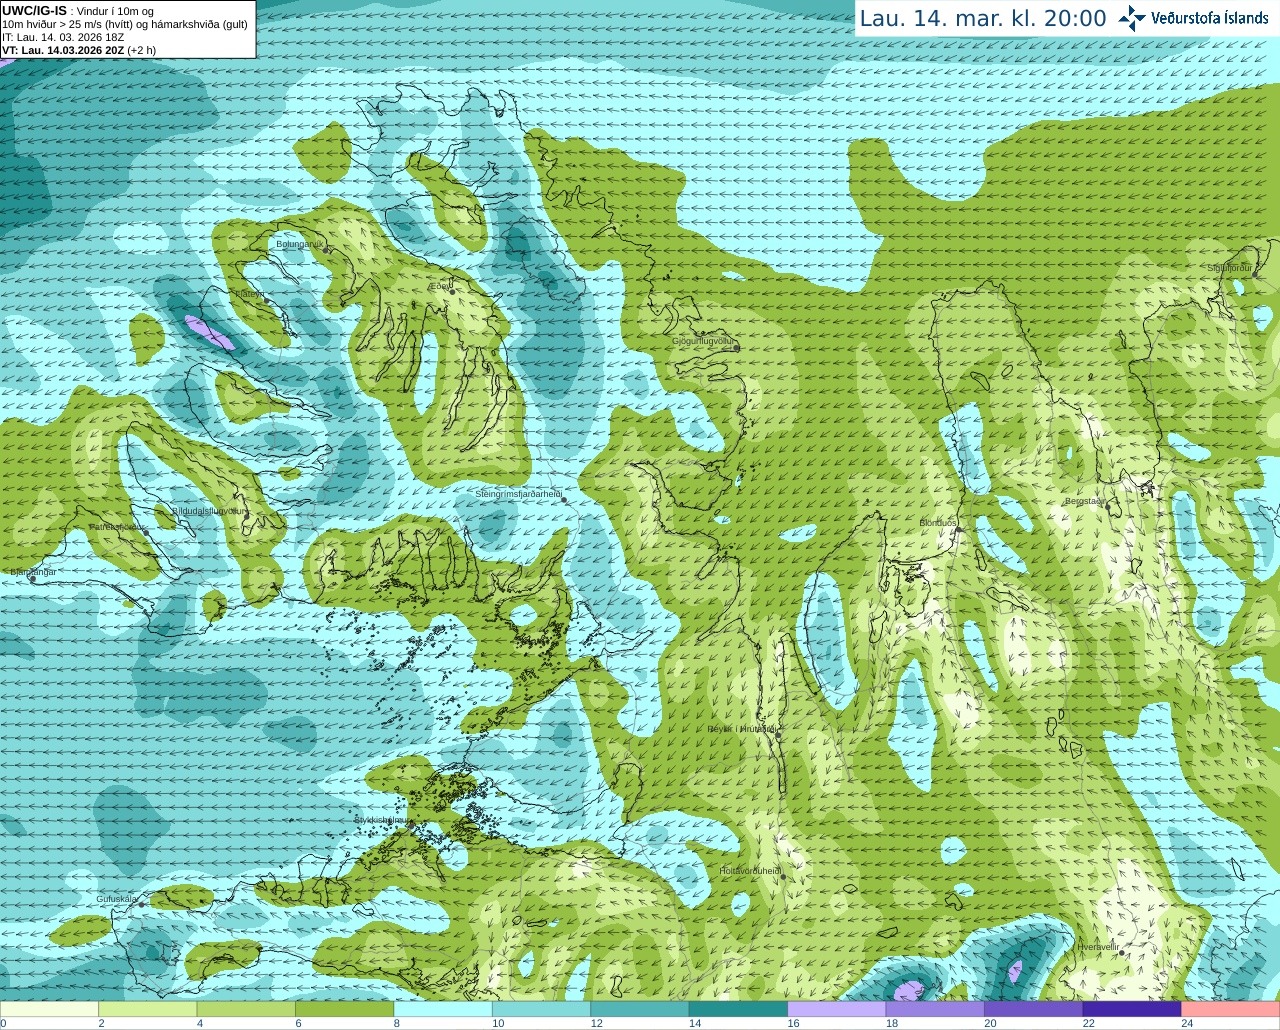1280x1030 pixels.
Task: Select the 2–4 m/s light green legend swatch
Action: pyautogui.click(x=148, y=1009)
